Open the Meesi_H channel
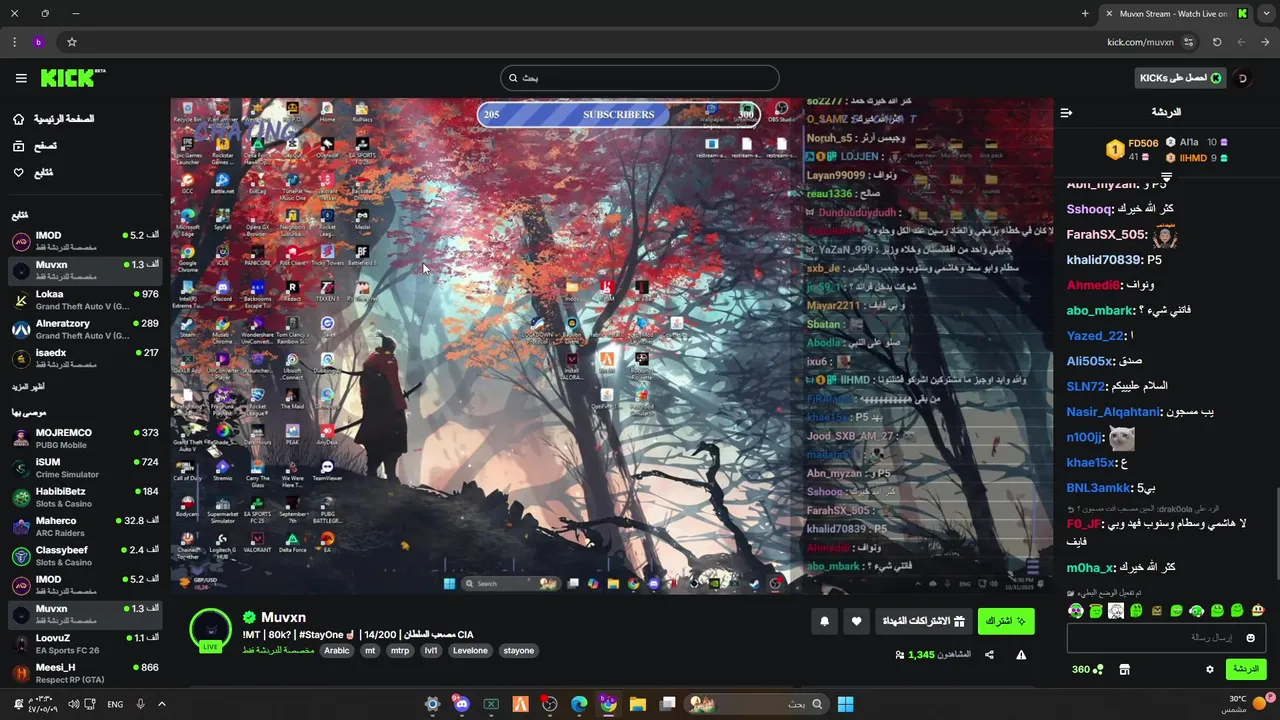Viewport: 1280px width, 720px height. (x=85, y=673)
